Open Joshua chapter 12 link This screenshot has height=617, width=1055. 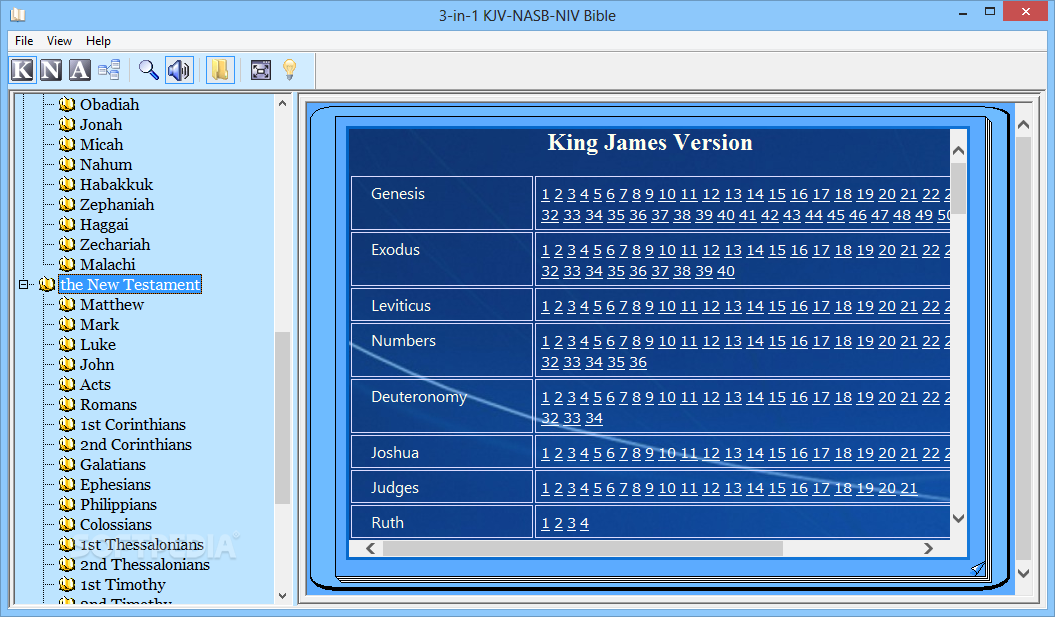[x=711, y=453]
